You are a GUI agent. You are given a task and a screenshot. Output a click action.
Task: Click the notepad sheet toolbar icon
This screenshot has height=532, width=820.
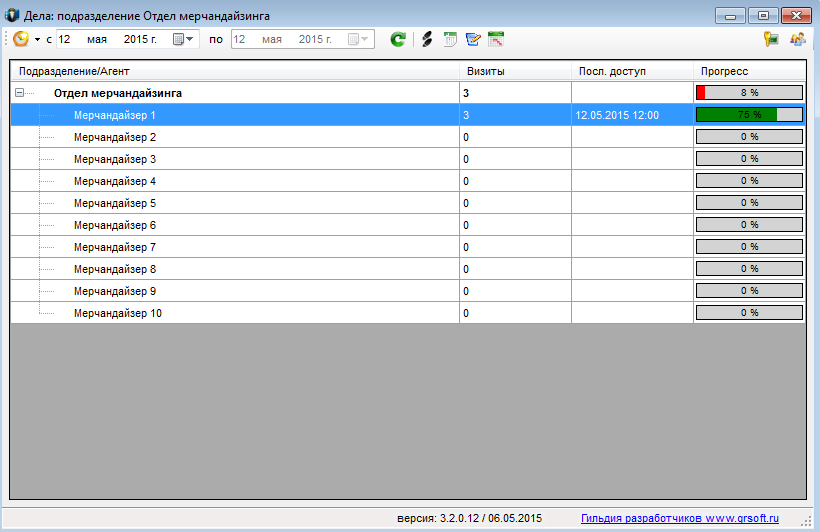[450, 40]
